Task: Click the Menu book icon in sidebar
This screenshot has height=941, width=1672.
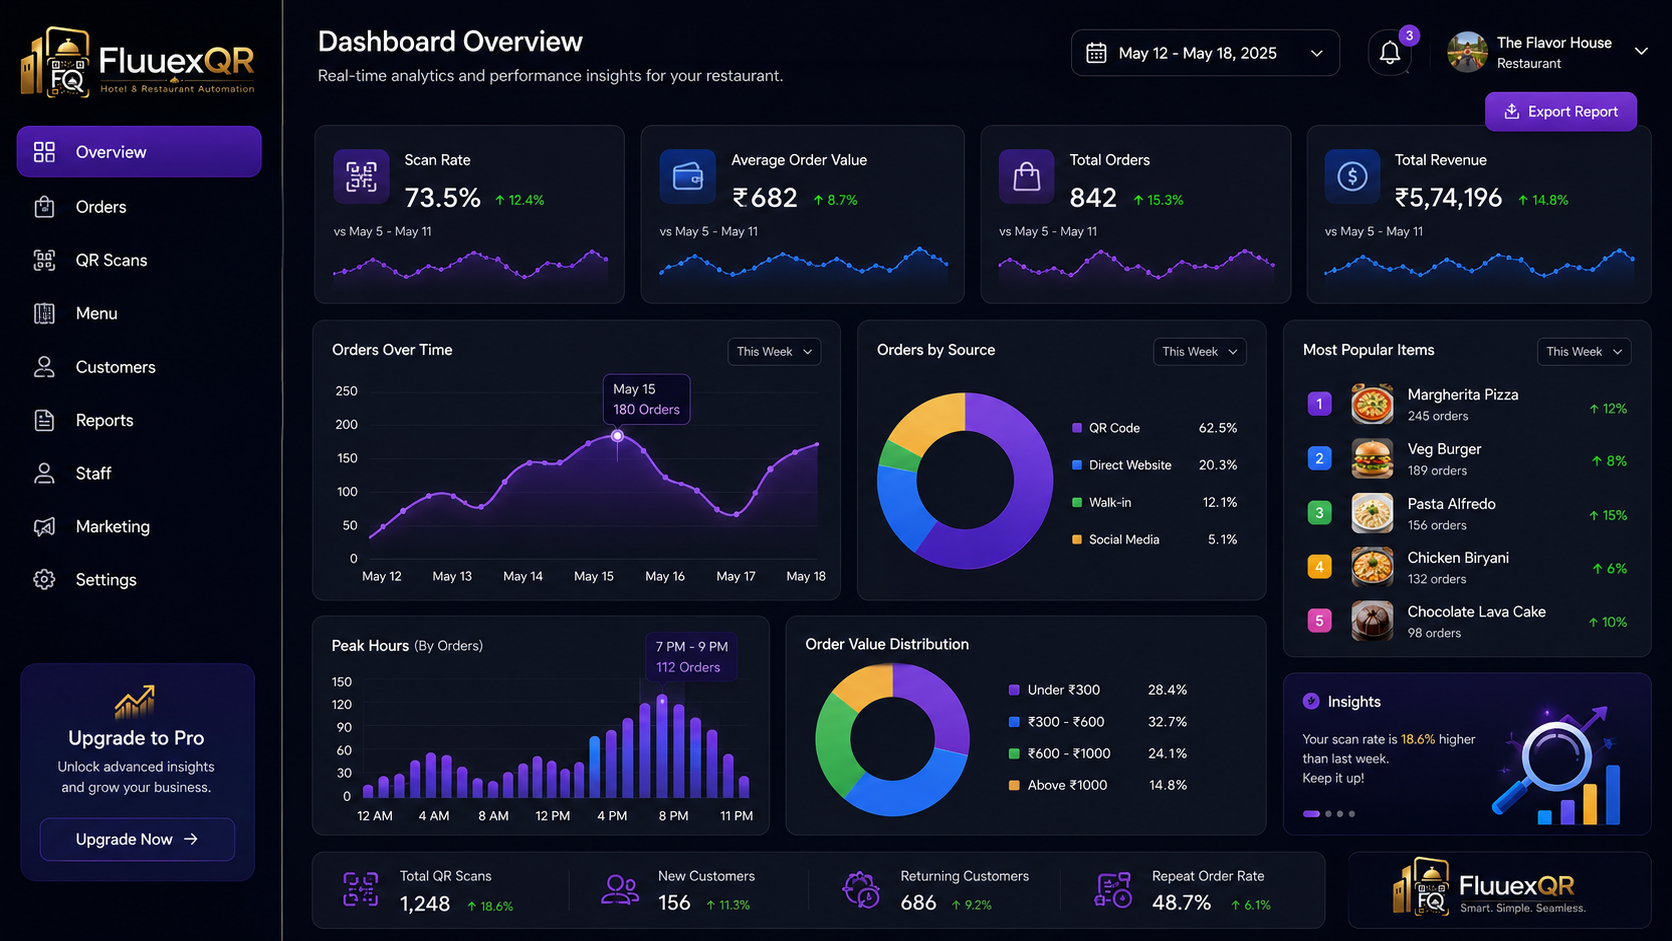Action: click(x=44, y=313)
